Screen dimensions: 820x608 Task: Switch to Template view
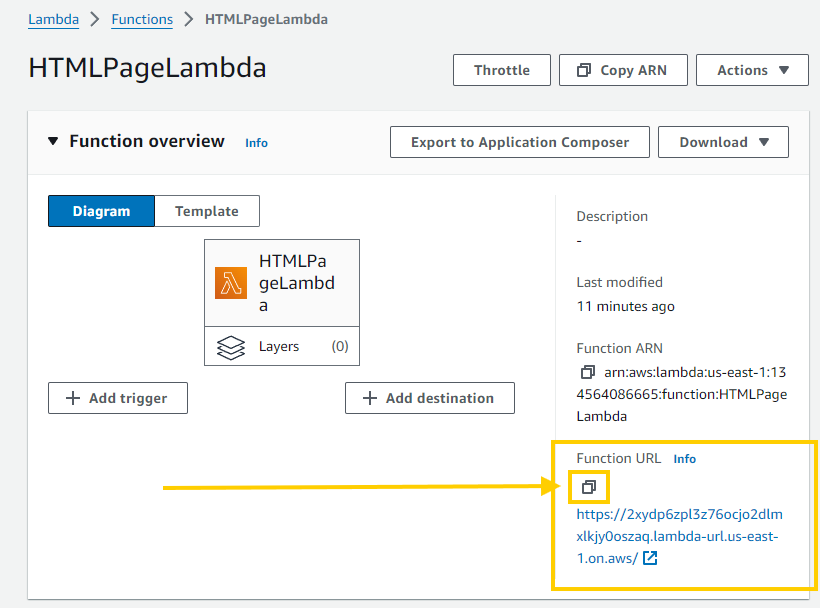[207, 211]
